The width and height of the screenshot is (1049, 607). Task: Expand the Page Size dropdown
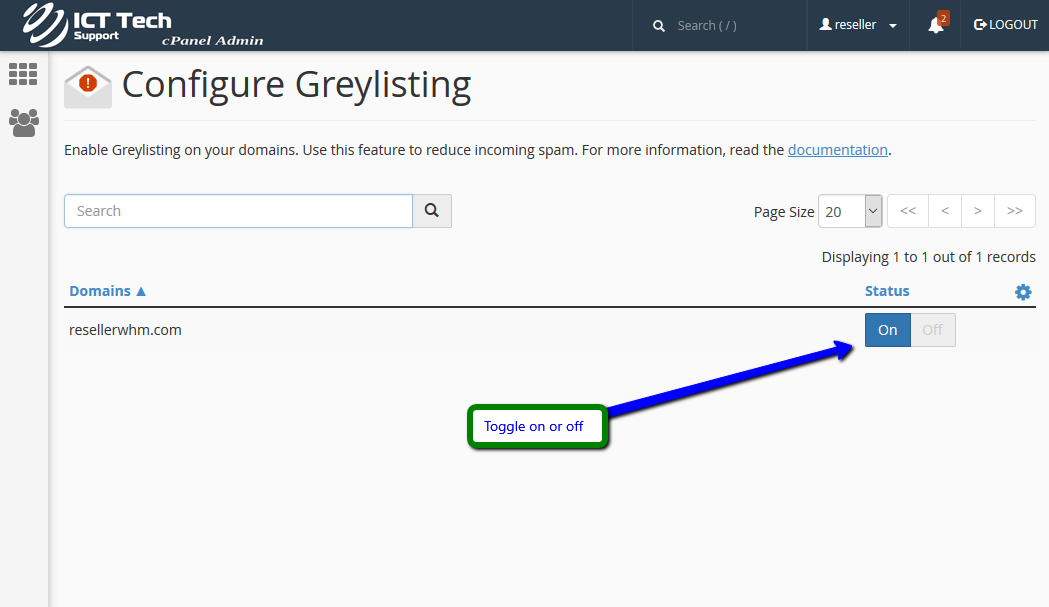850,211
